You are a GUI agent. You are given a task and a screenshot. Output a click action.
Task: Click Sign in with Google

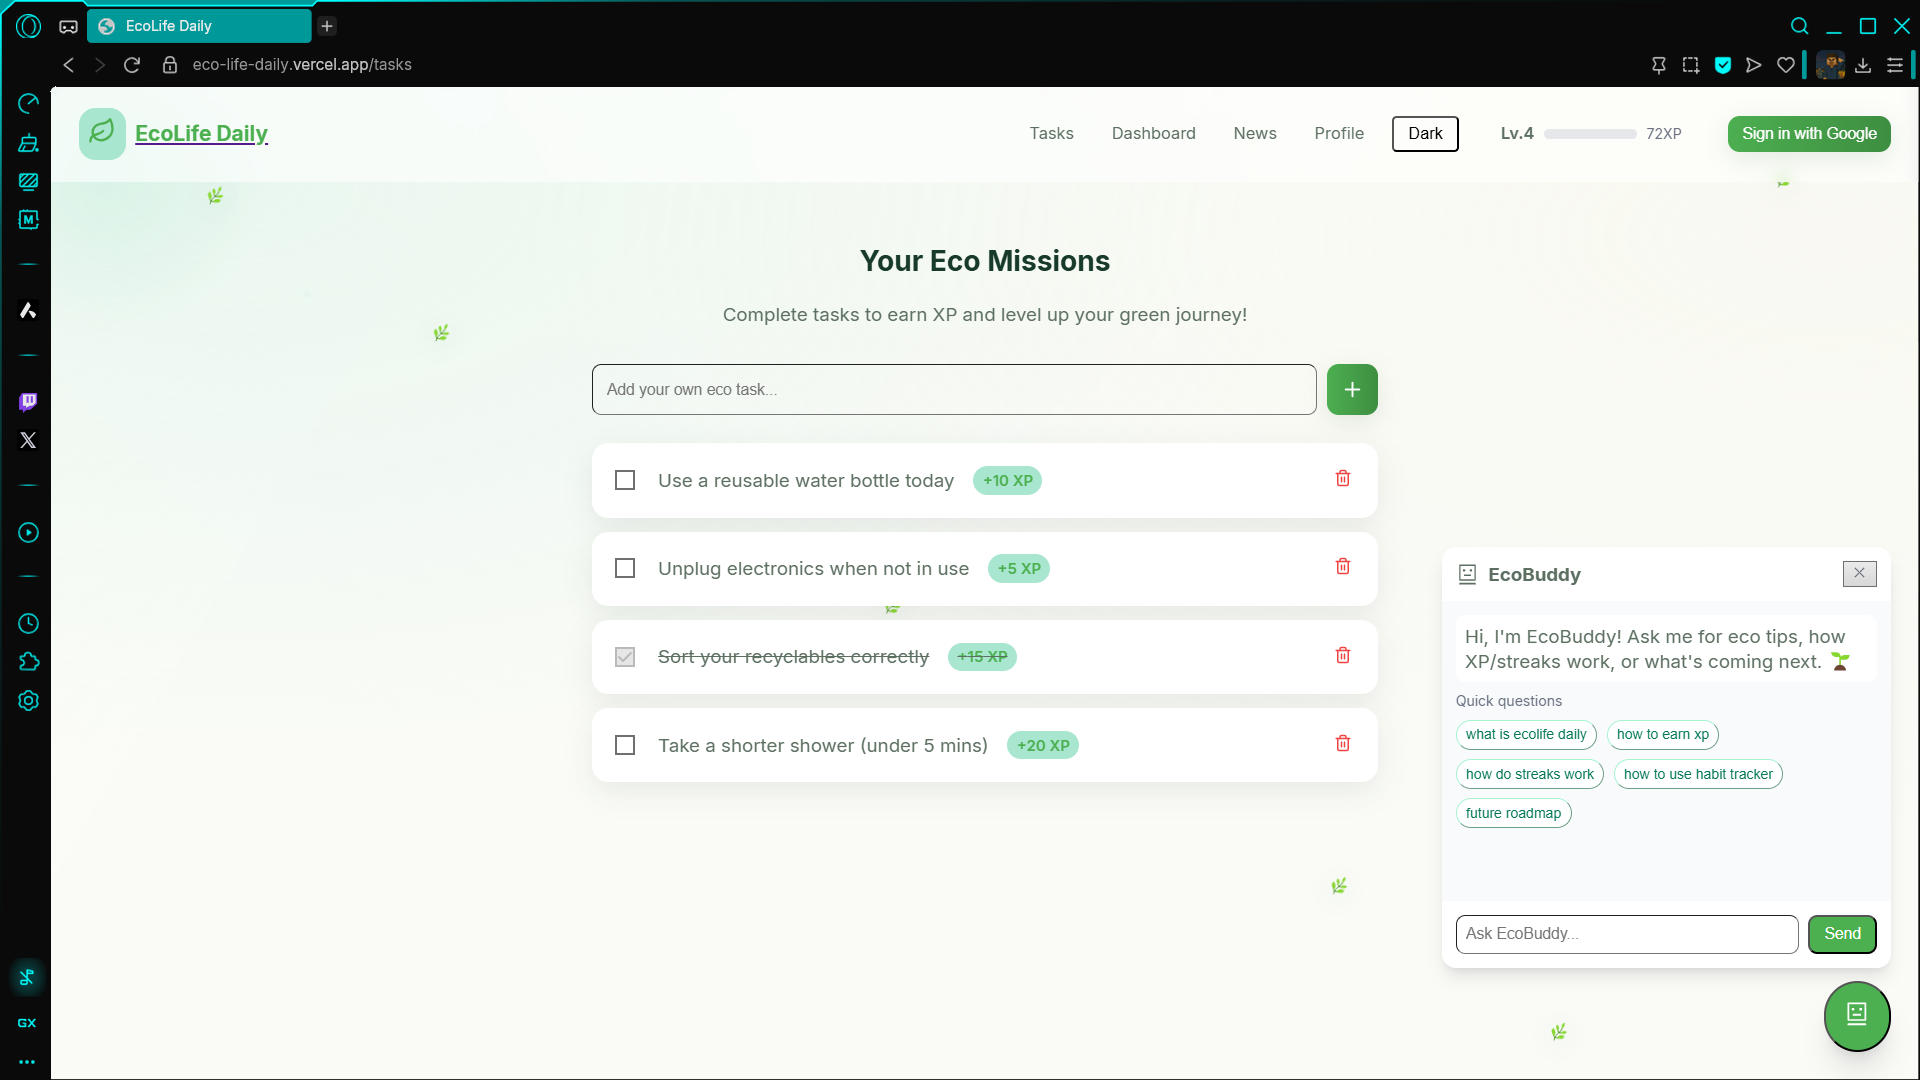coord(1808,134)
